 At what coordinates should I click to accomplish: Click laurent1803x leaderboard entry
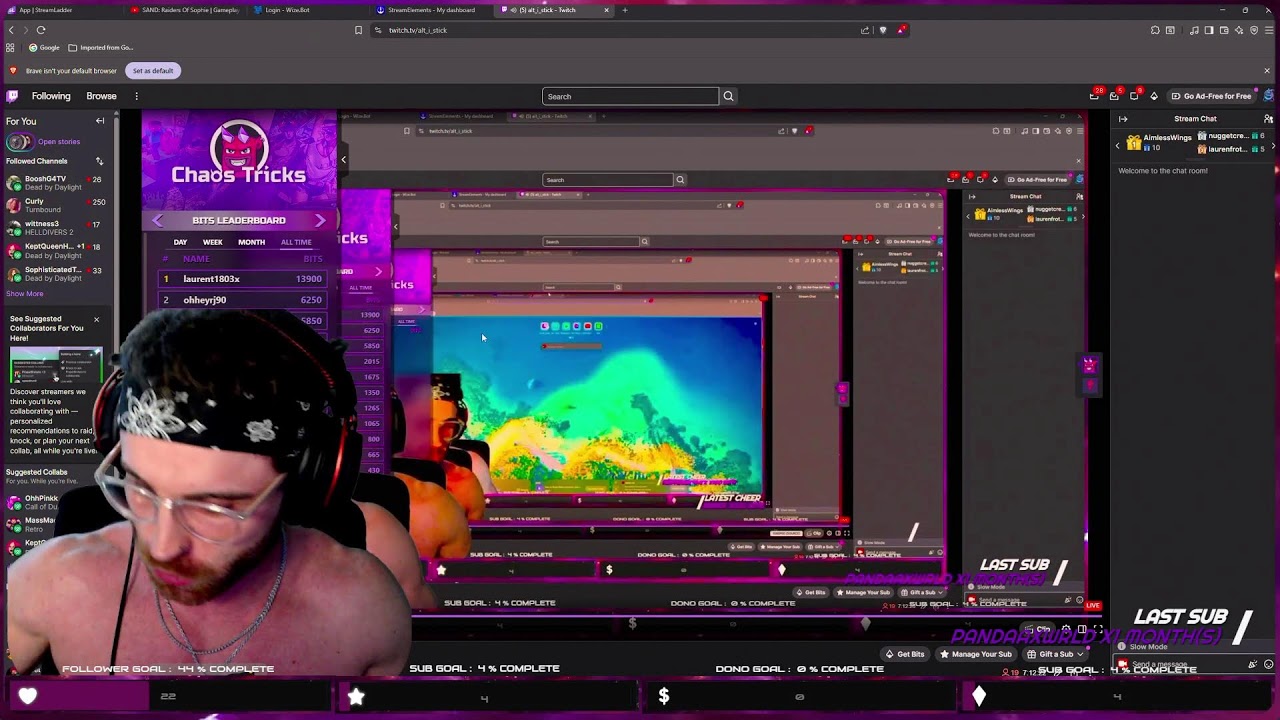click(243, 279)
